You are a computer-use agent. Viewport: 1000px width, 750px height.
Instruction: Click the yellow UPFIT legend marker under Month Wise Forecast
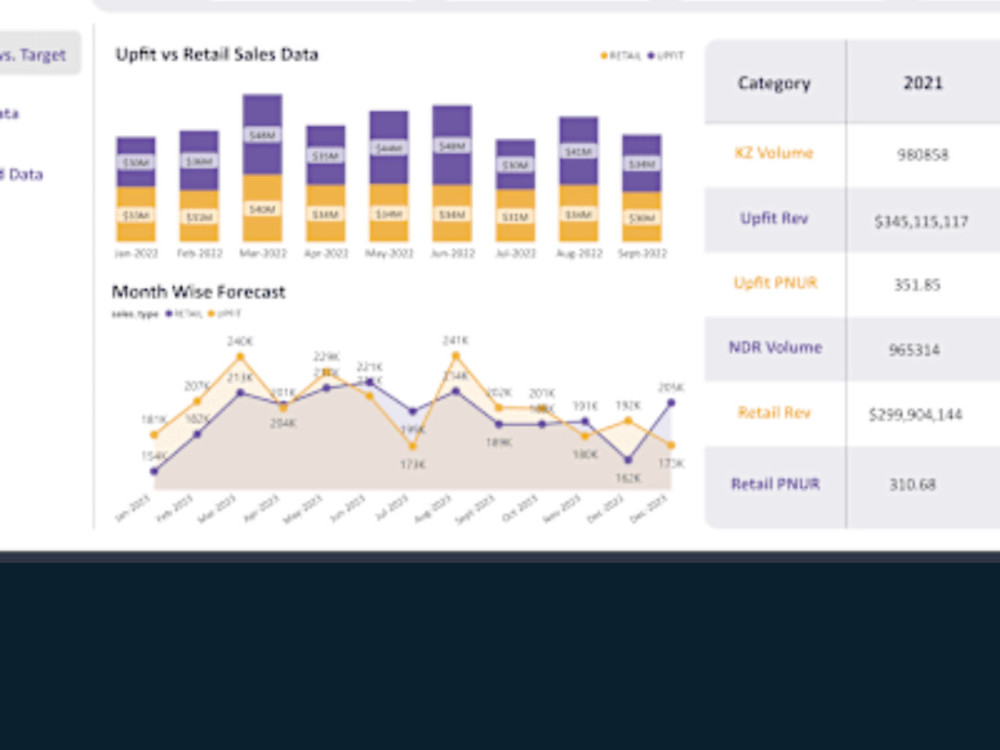[x=212, y=313]
